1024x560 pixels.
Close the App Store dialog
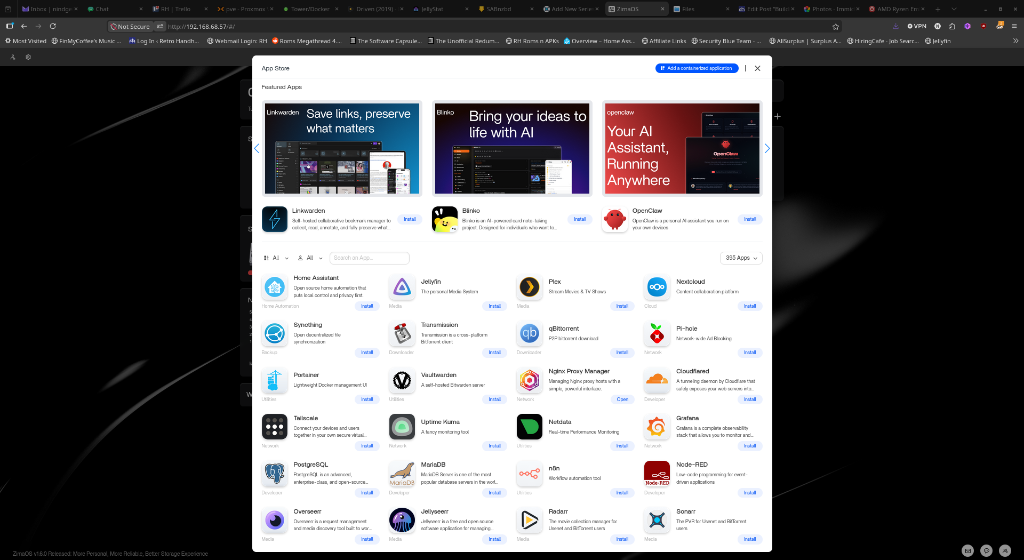pos(758,68)
